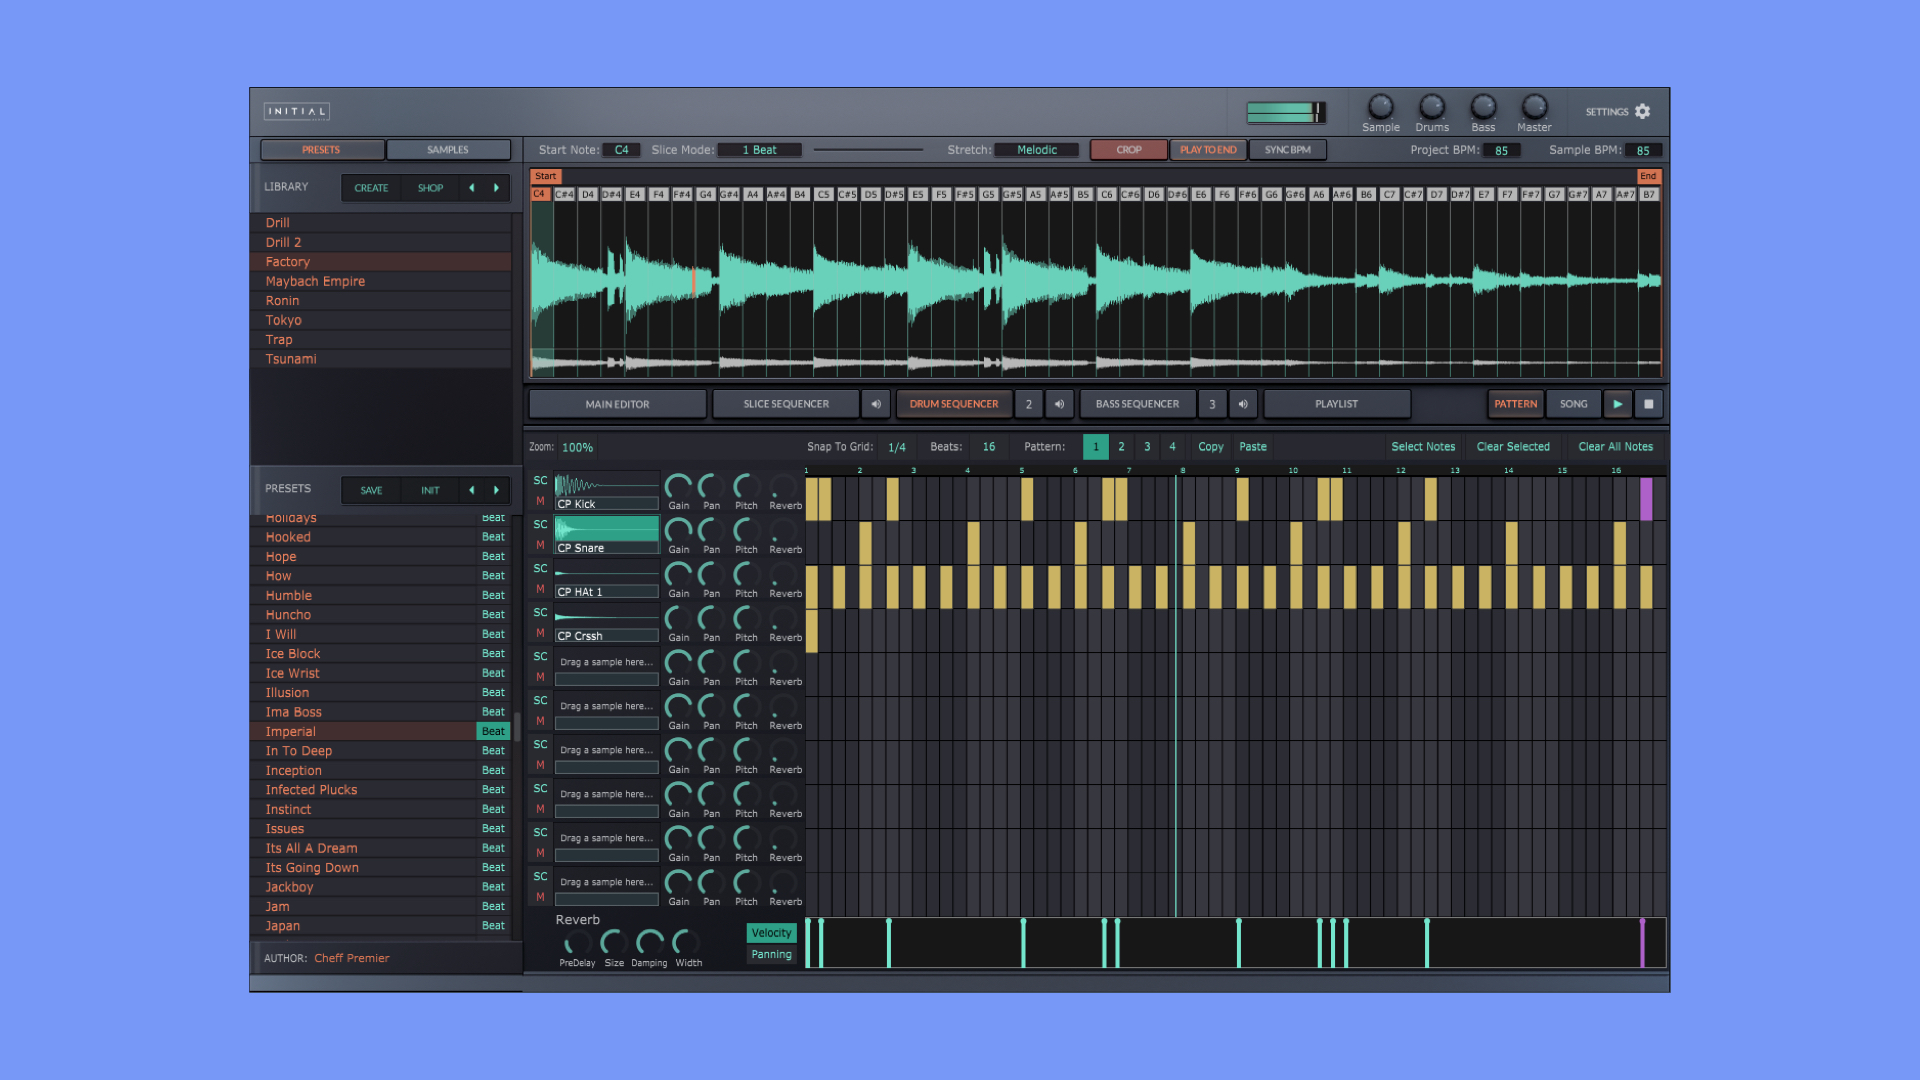Click the Bass Sequencer speaker icon
The width and height of the screenshot is (1920, 1080).
click(1243, 404)
